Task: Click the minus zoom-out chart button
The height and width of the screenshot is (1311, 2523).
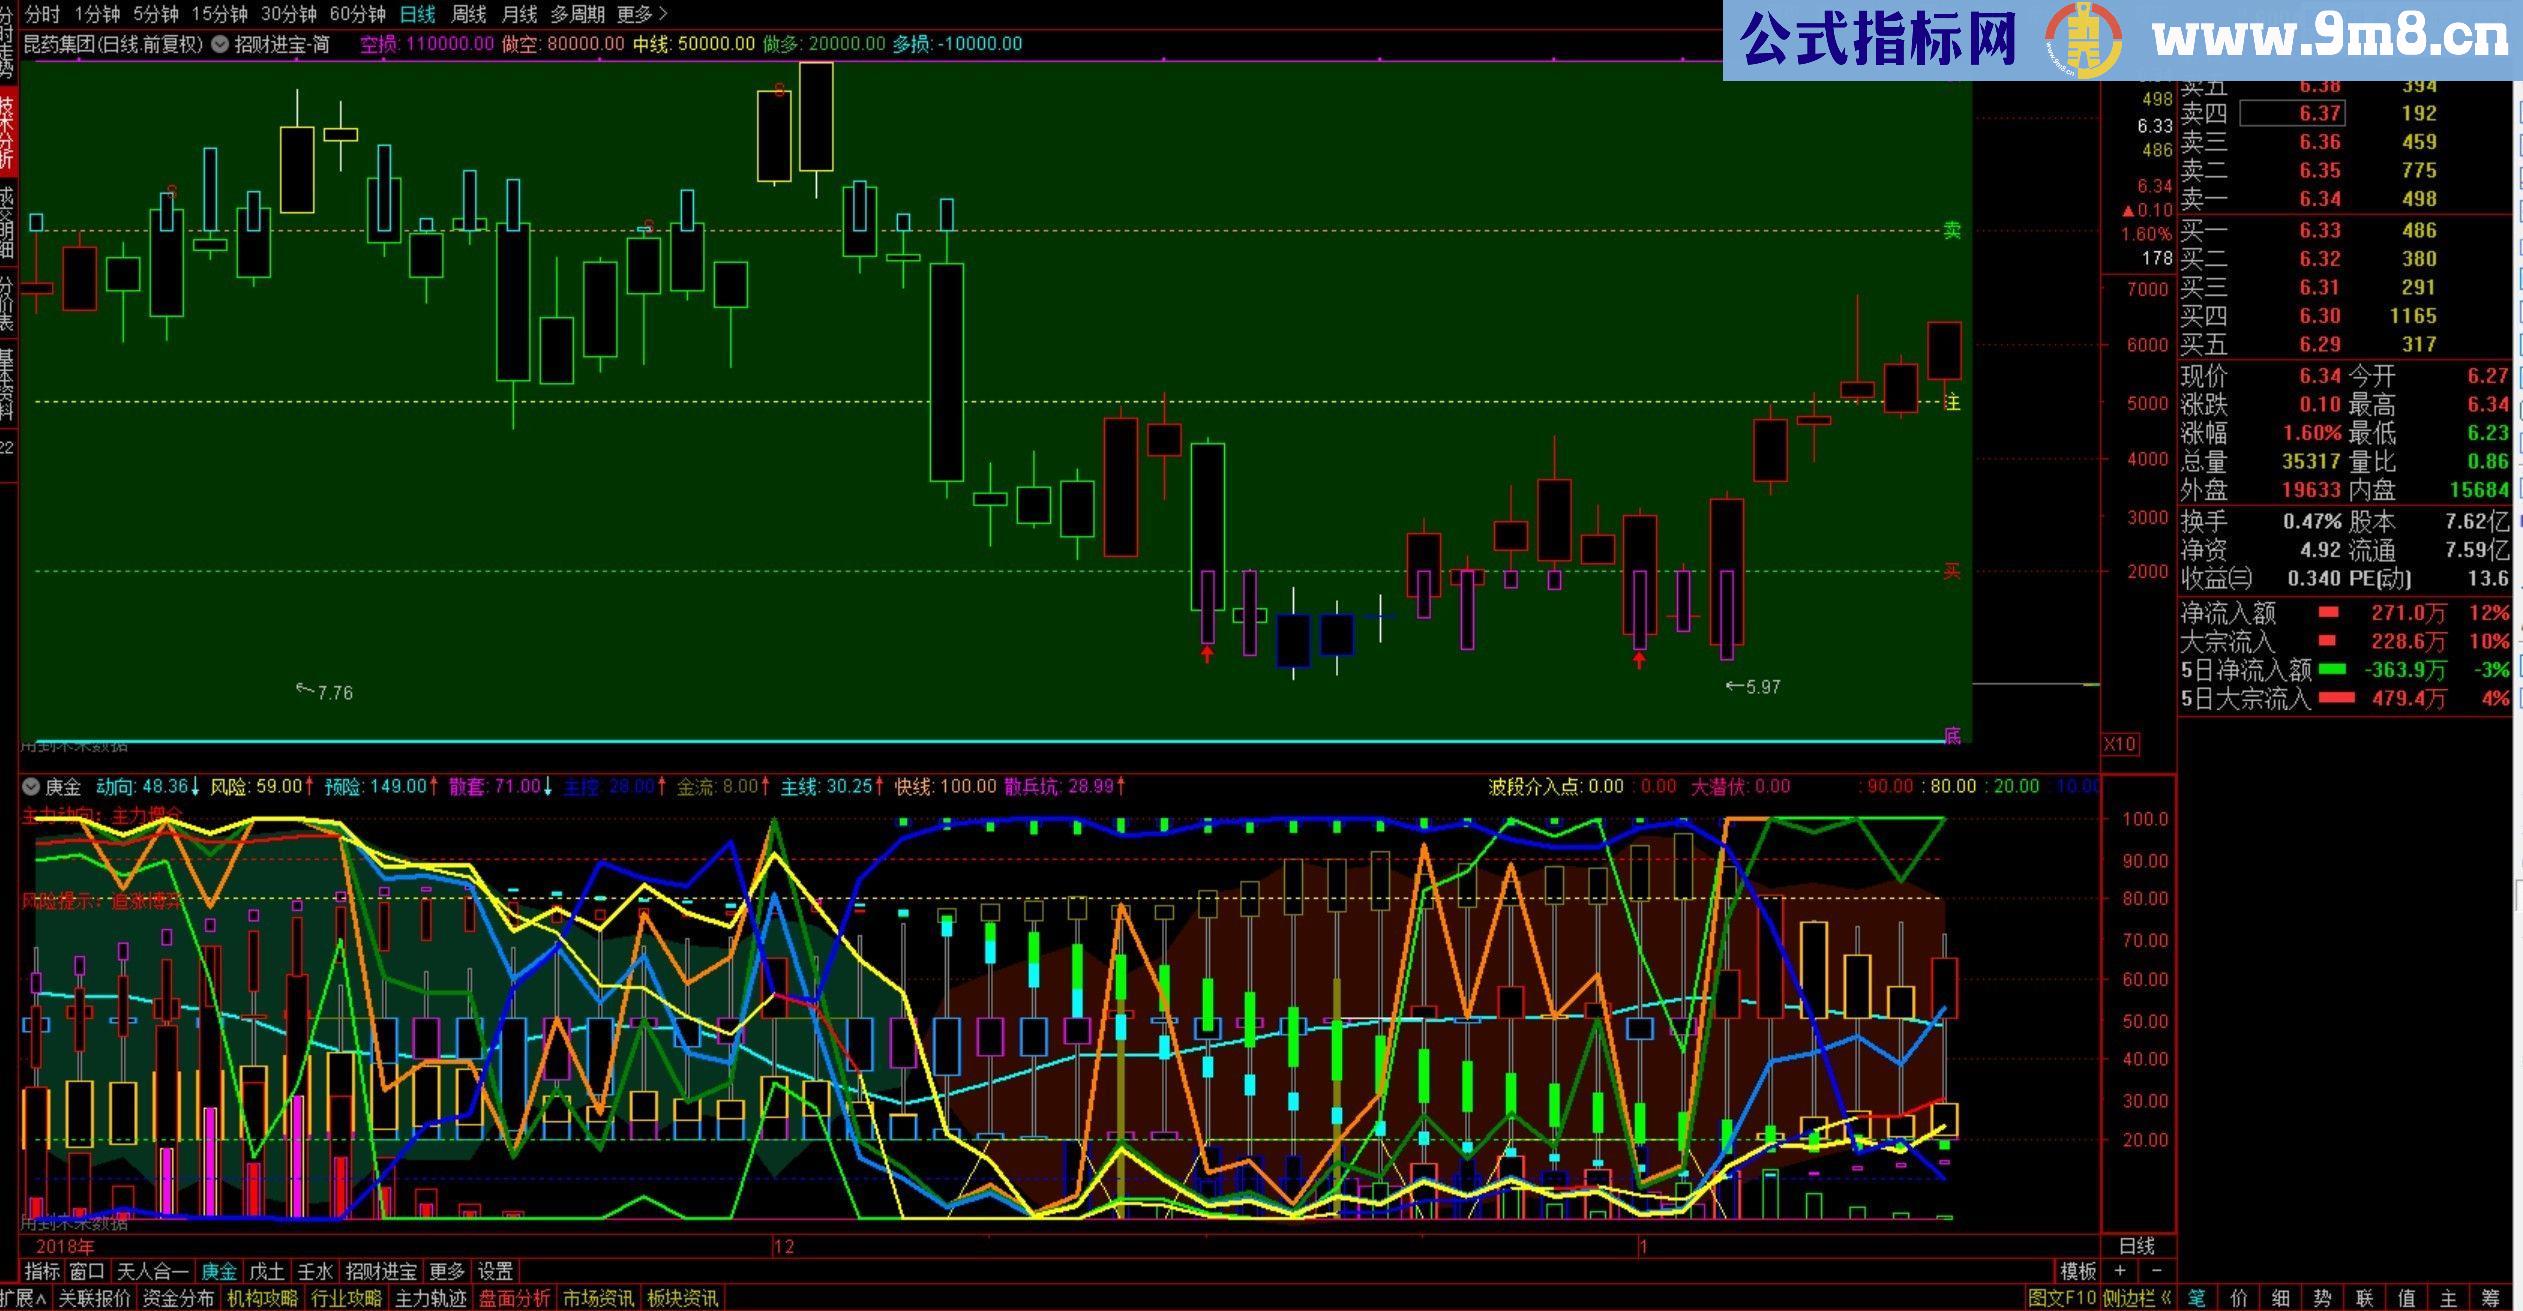Action: [x=2156, y=1271]
